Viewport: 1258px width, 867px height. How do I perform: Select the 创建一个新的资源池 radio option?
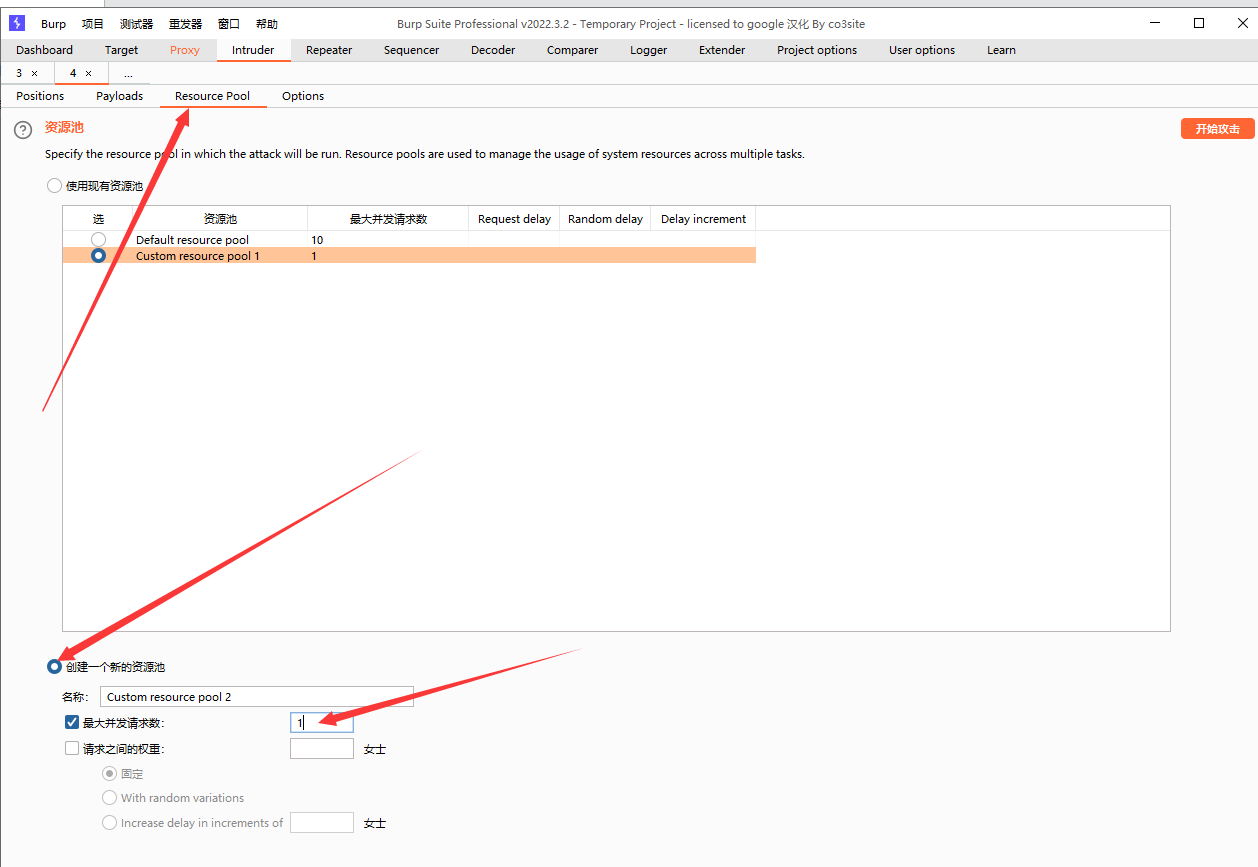click(x=54, y=666)
